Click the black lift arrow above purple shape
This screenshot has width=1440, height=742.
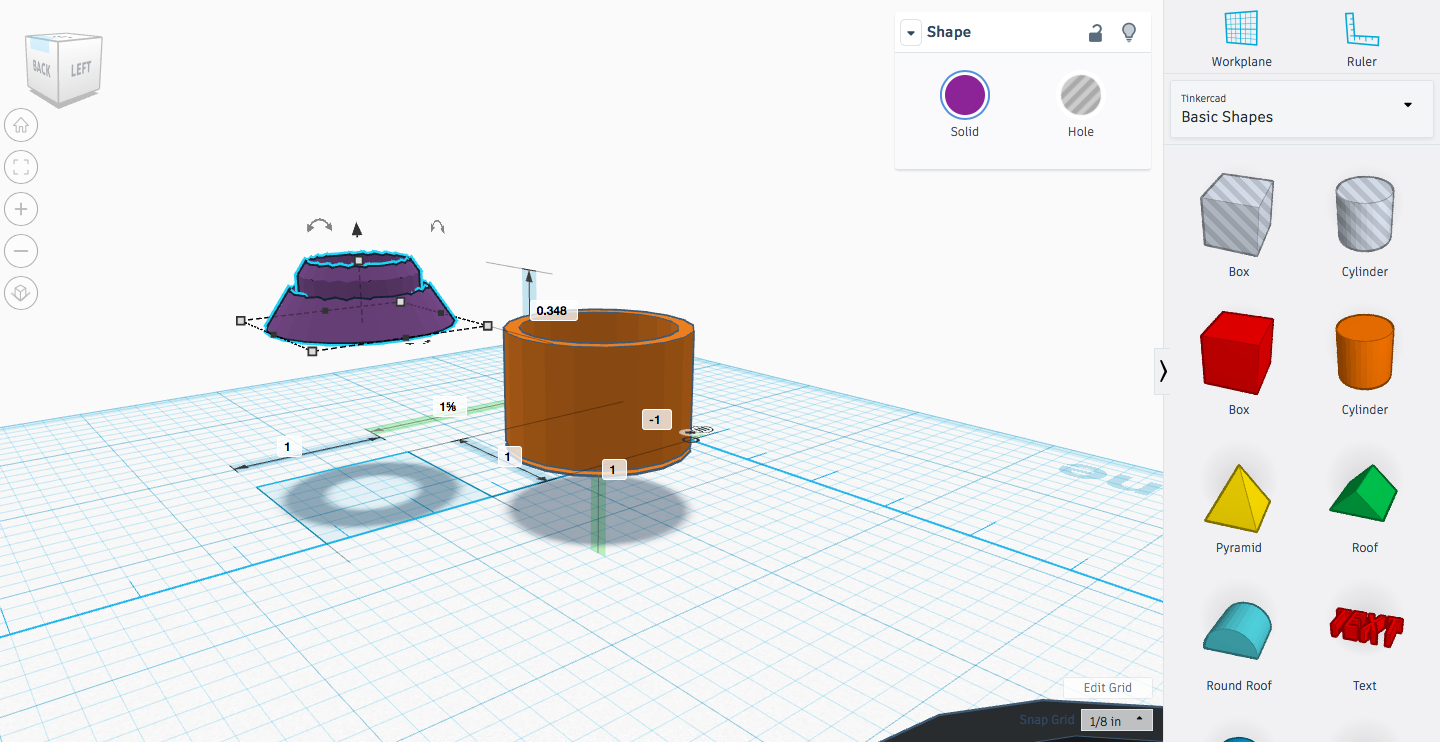[x=357, y=229]
